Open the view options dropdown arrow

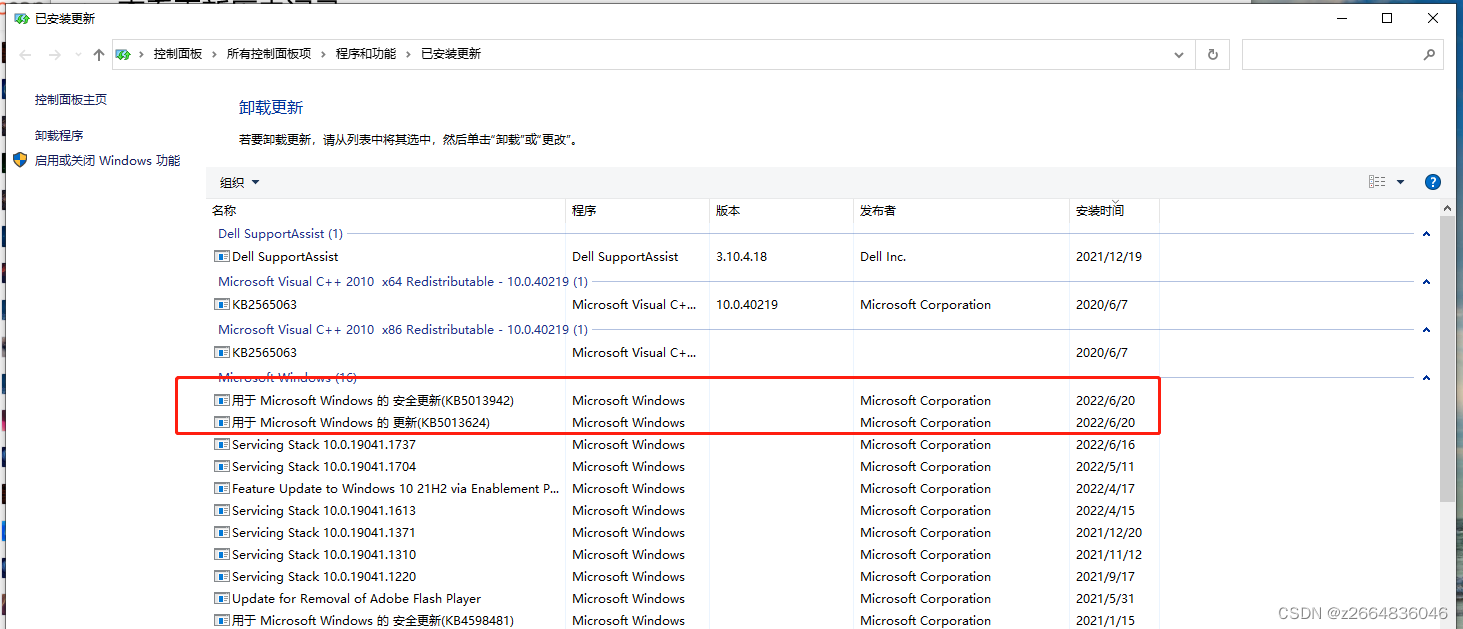pos(1400,182)
